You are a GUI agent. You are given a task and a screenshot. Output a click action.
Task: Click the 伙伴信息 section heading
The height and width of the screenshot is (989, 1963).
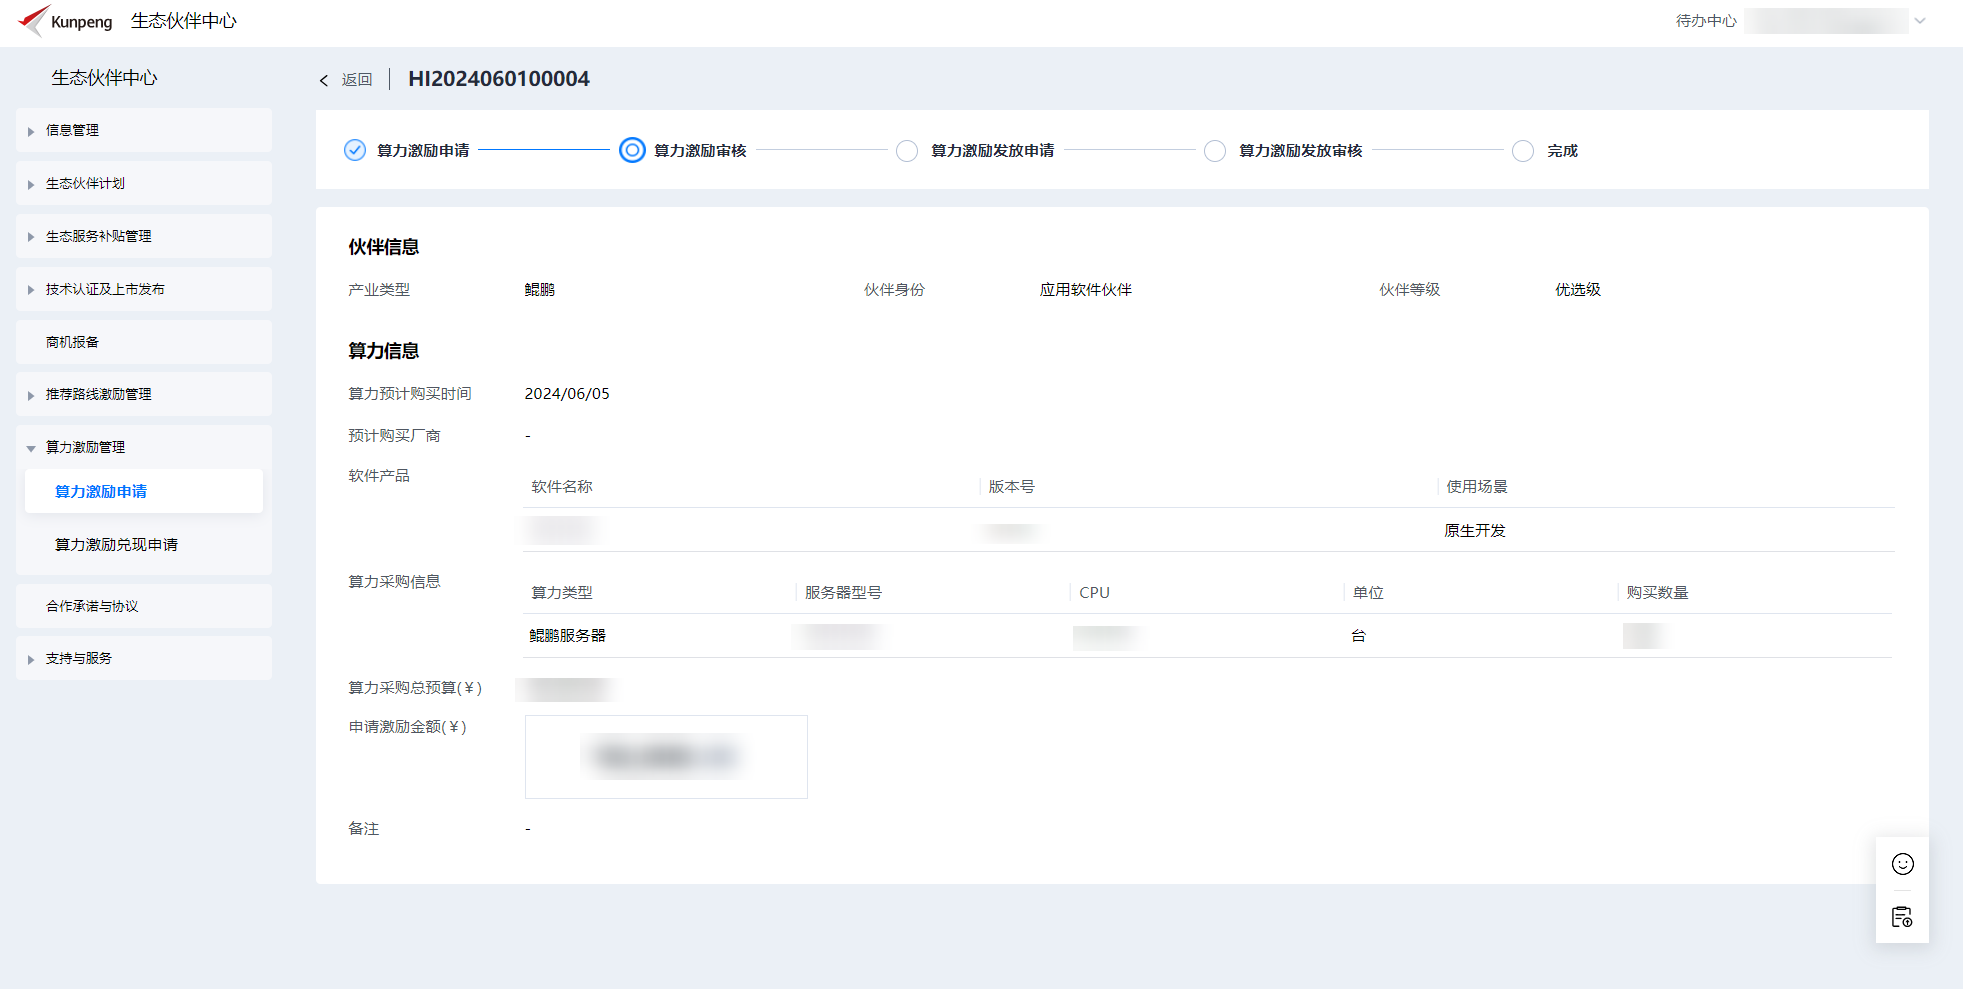(x=384, y=247)
